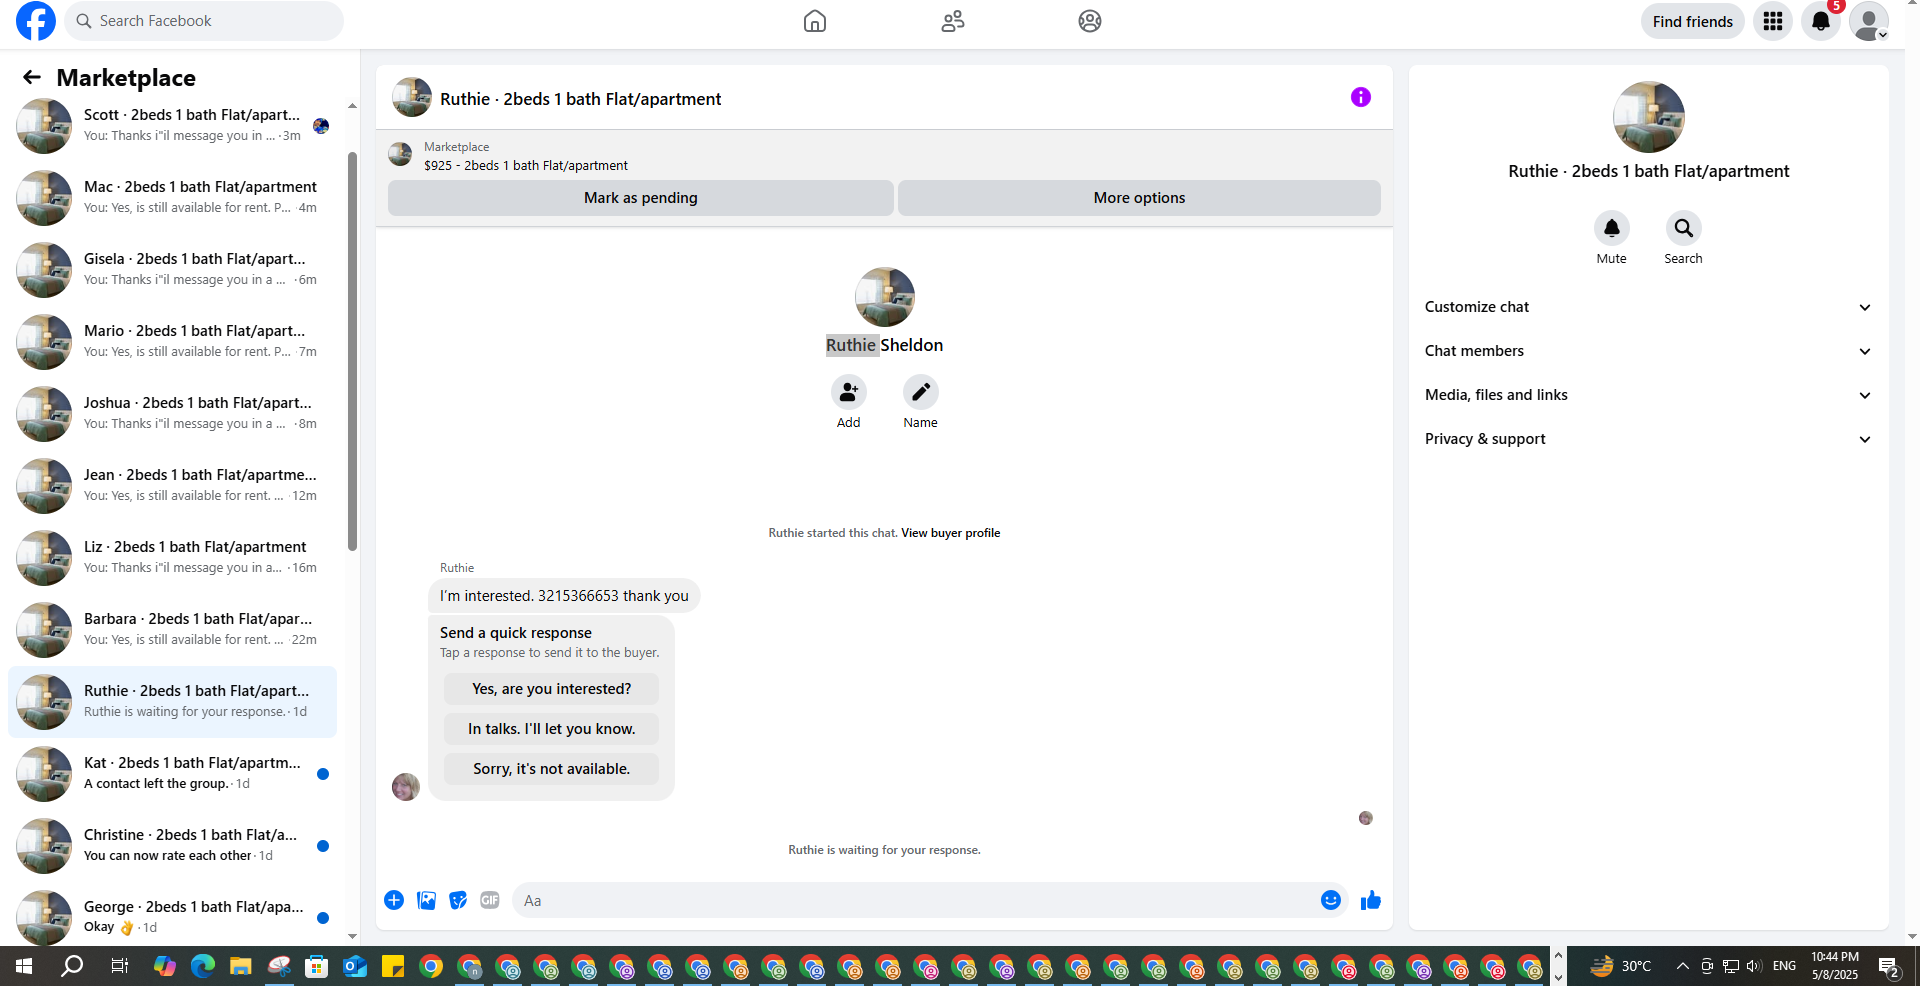Open the Scott conversation
The height and width of the screenshot is (986, 1920).
[172, 126]
